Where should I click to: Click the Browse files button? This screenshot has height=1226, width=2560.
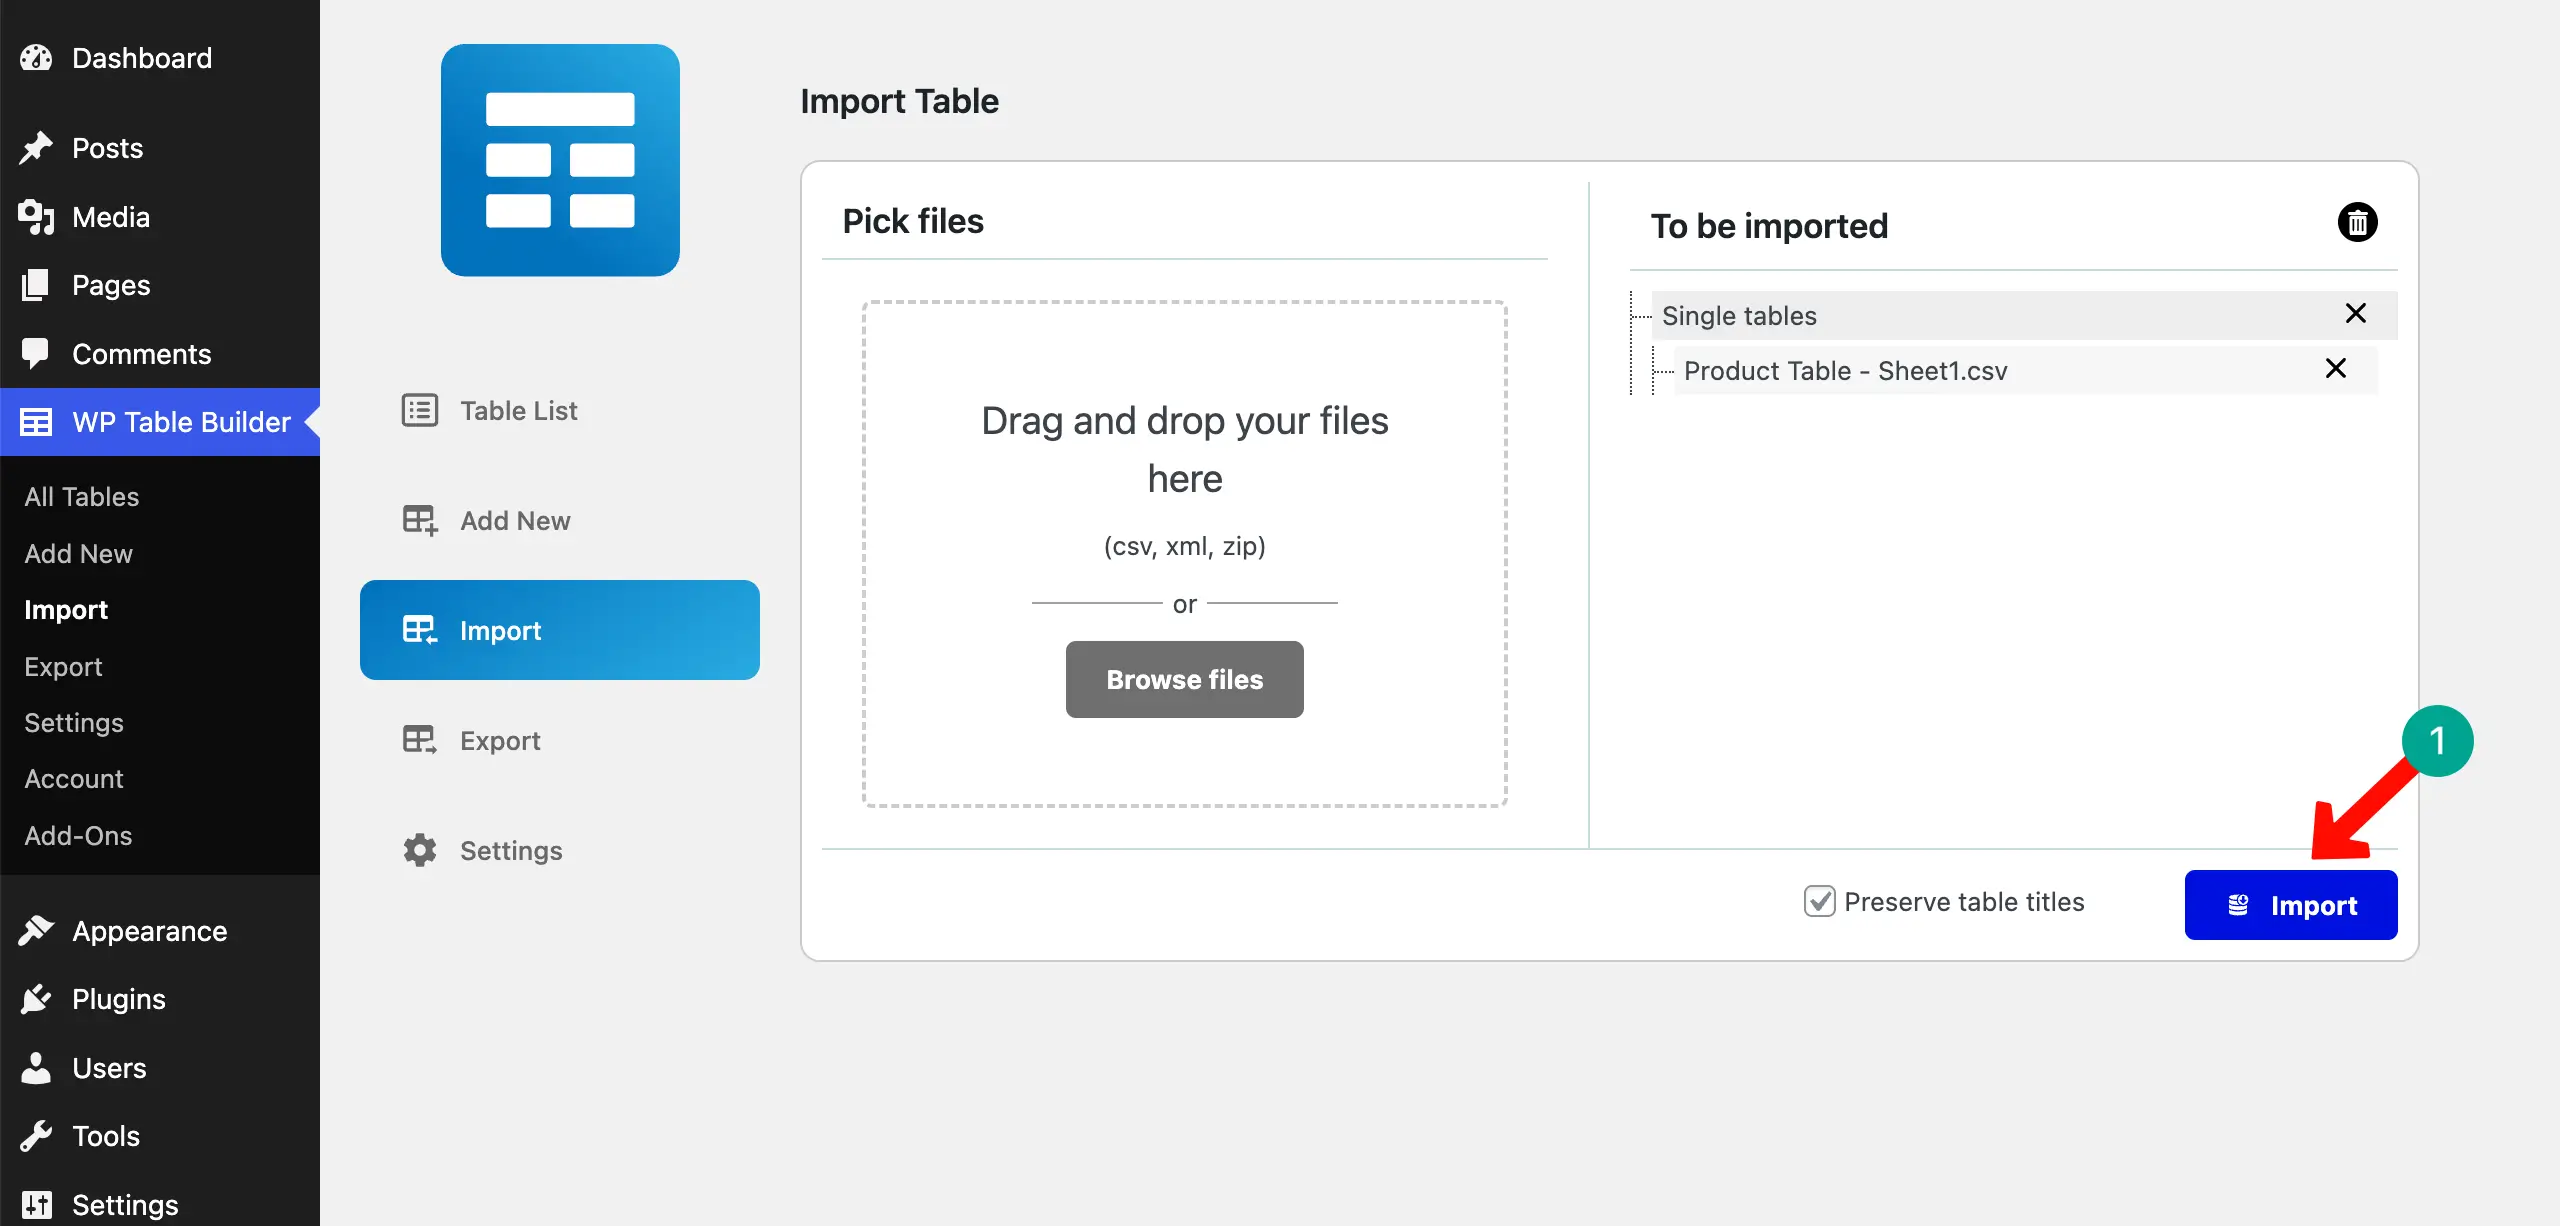click(1183, 679)
